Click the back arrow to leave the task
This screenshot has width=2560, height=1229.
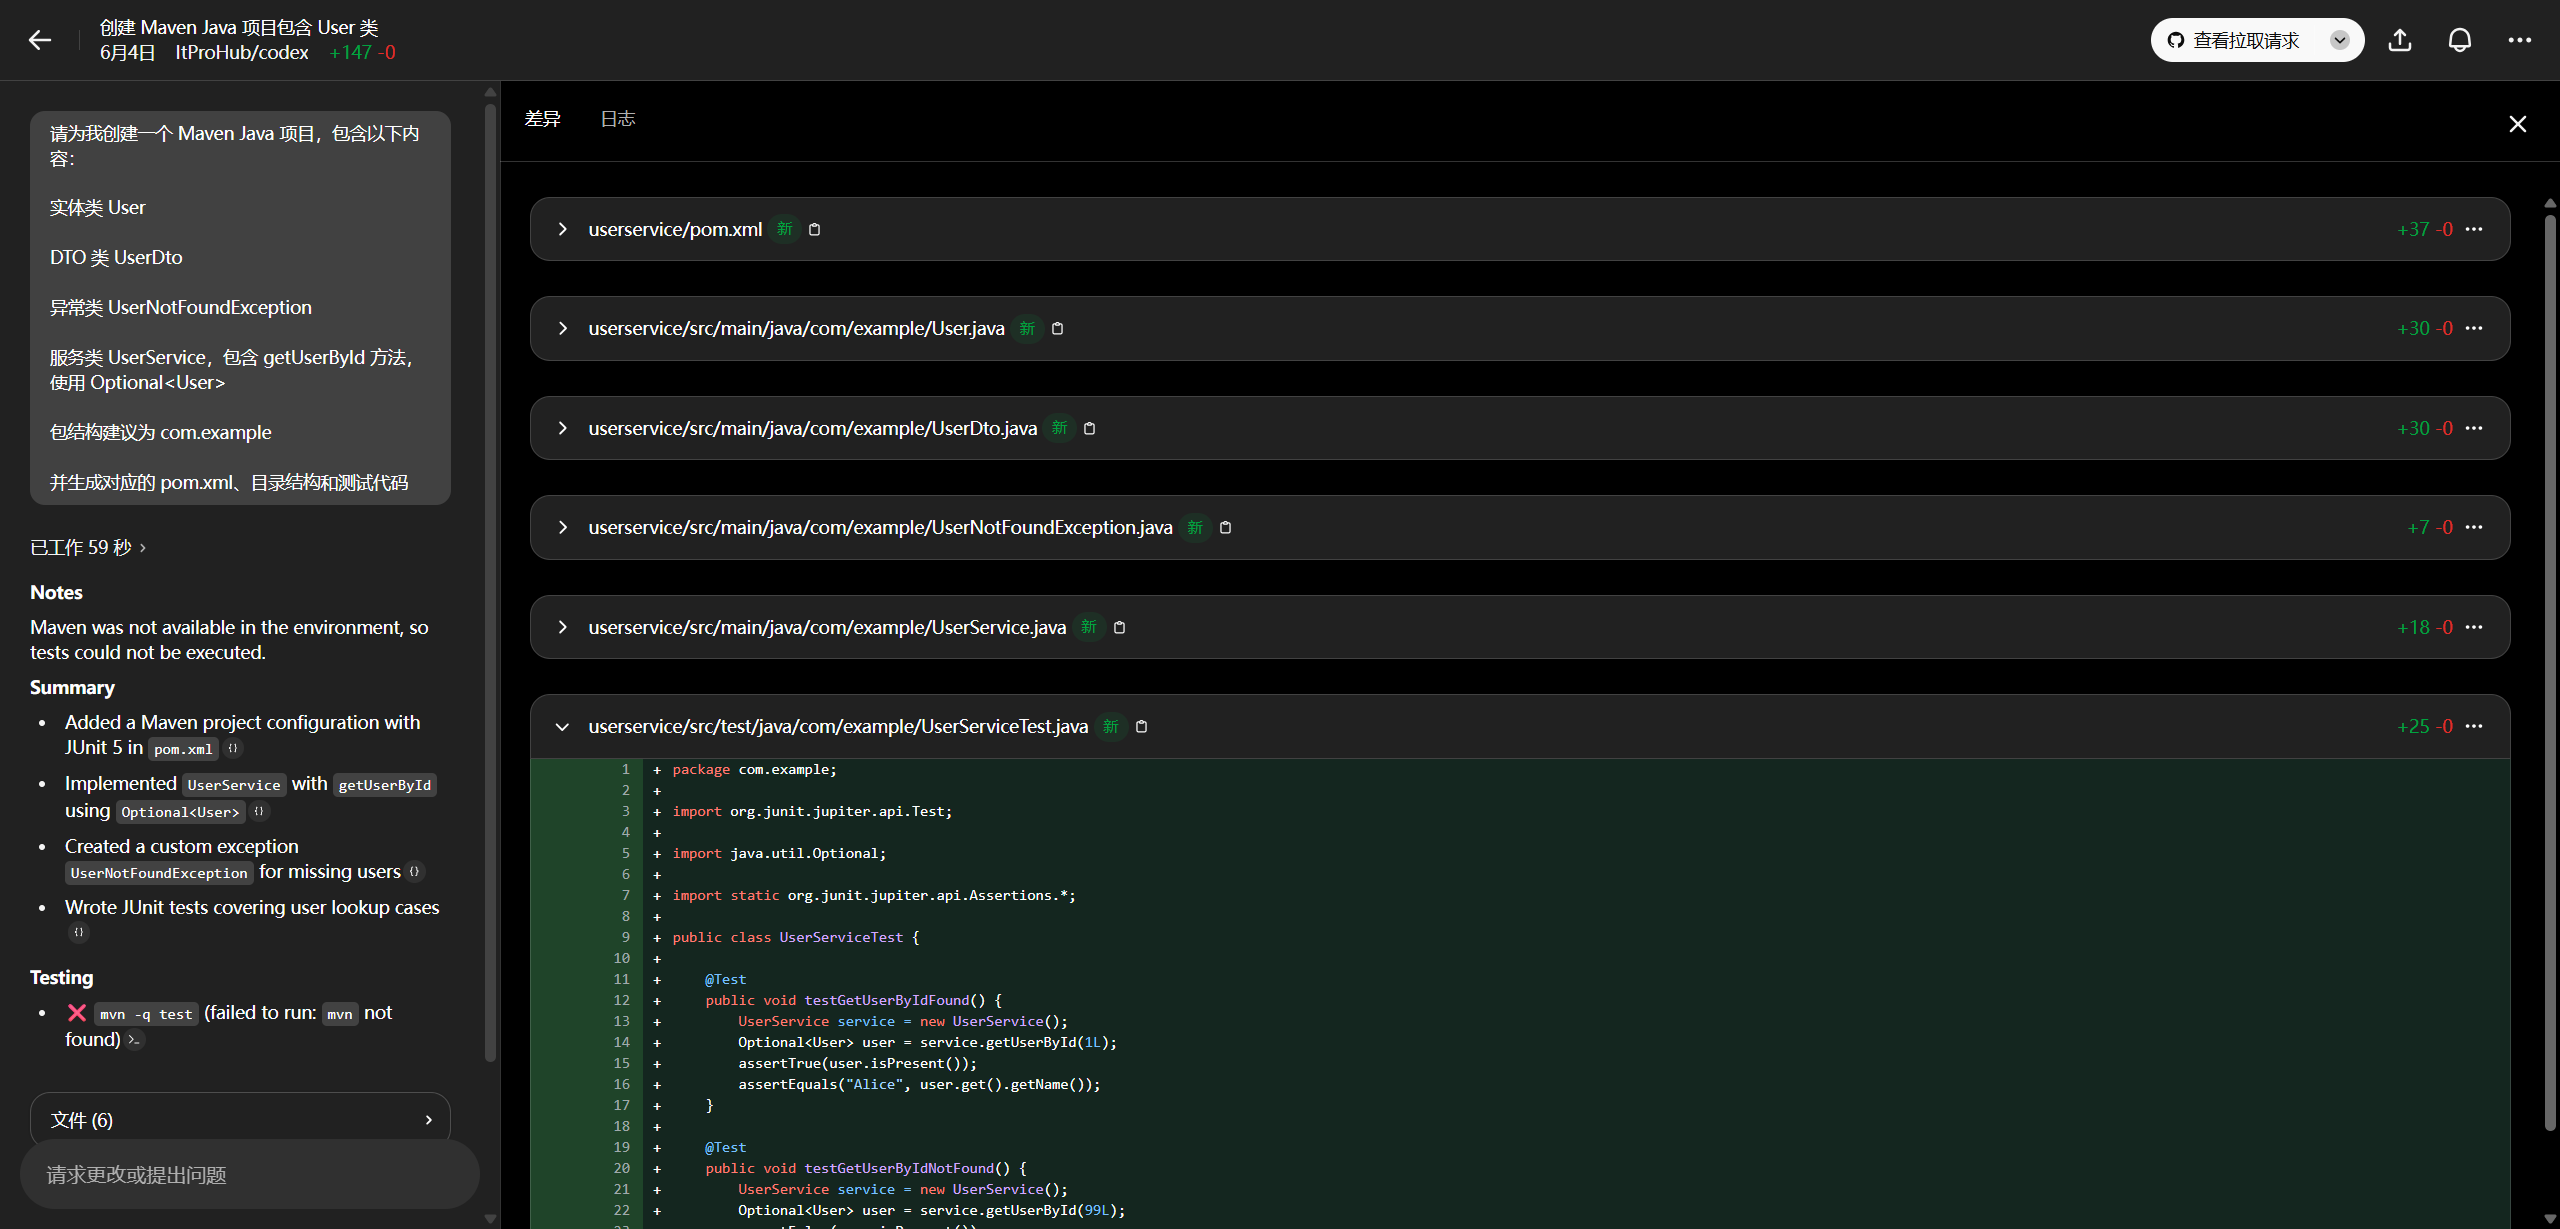click(41, 40)
